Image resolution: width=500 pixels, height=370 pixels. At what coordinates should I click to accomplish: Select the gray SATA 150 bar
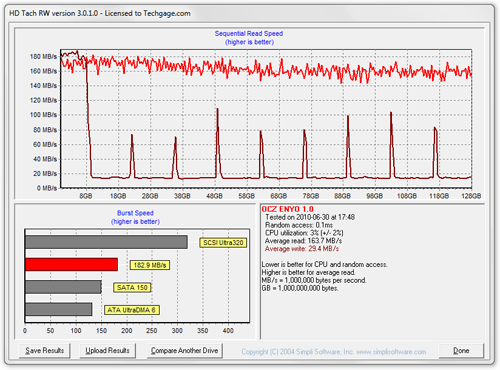tap(63, 287)
